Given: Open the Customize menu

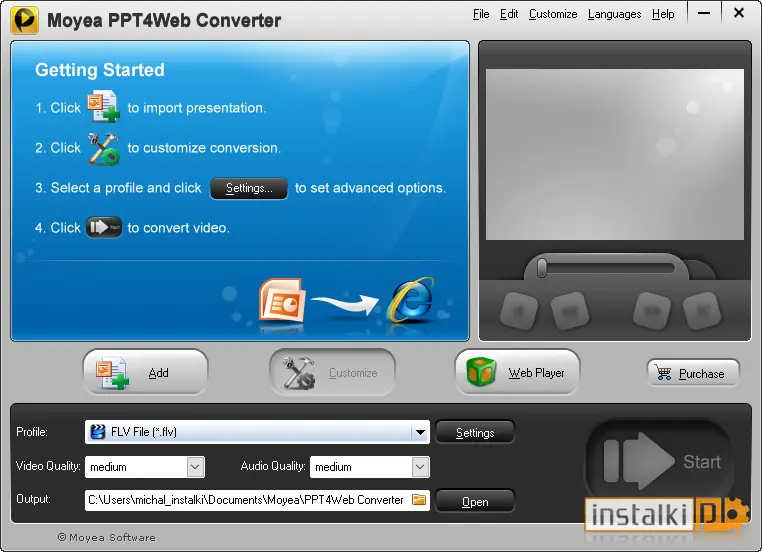Looking at the screenshot, I should click(x=553, y=14).
